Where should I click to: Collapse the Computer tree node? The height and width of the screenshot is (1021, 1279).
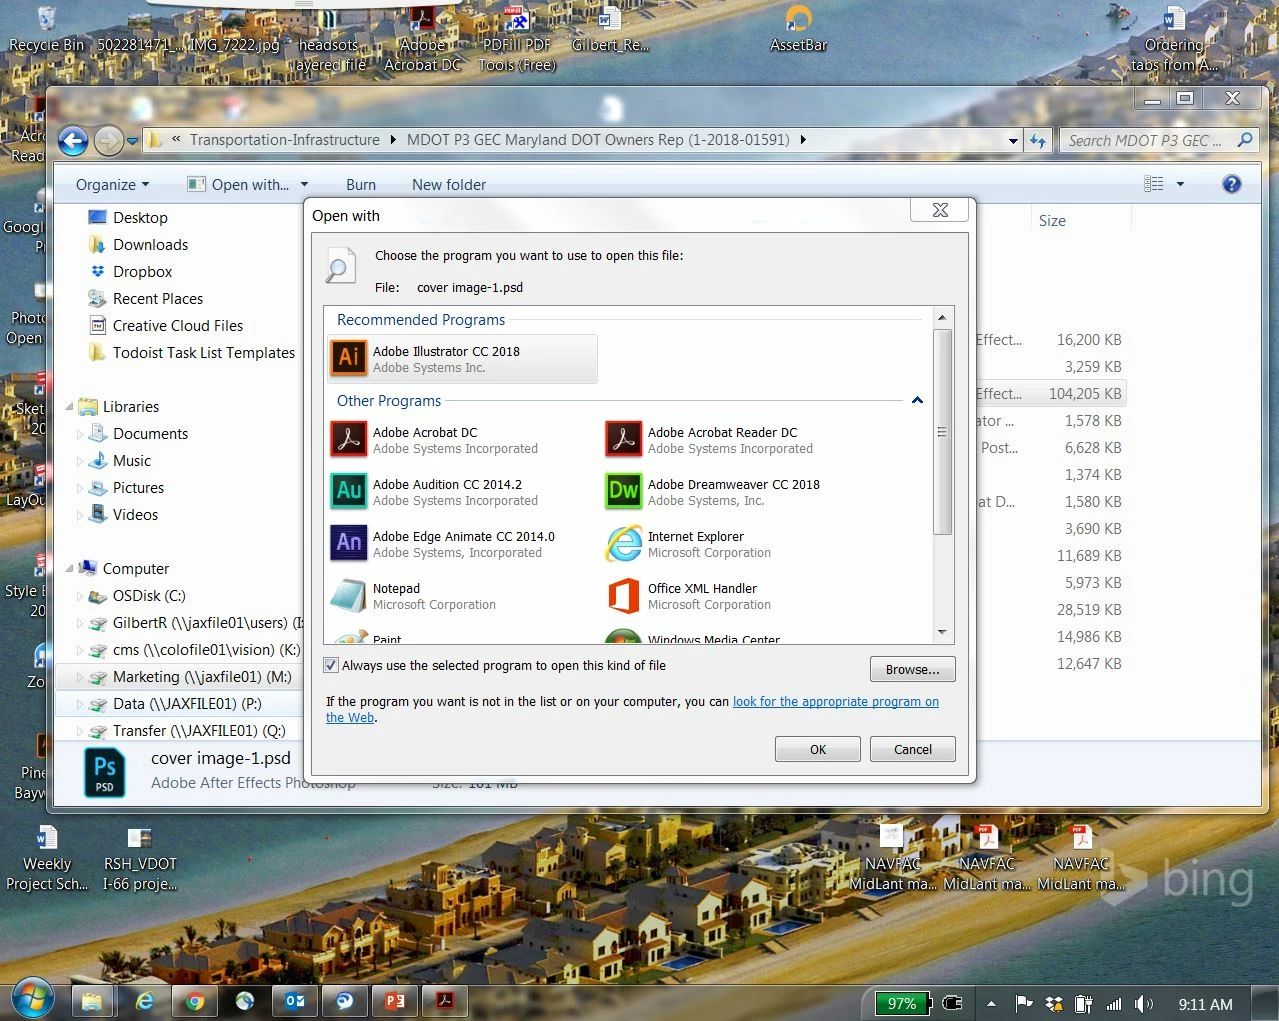(x=70, y=568)
